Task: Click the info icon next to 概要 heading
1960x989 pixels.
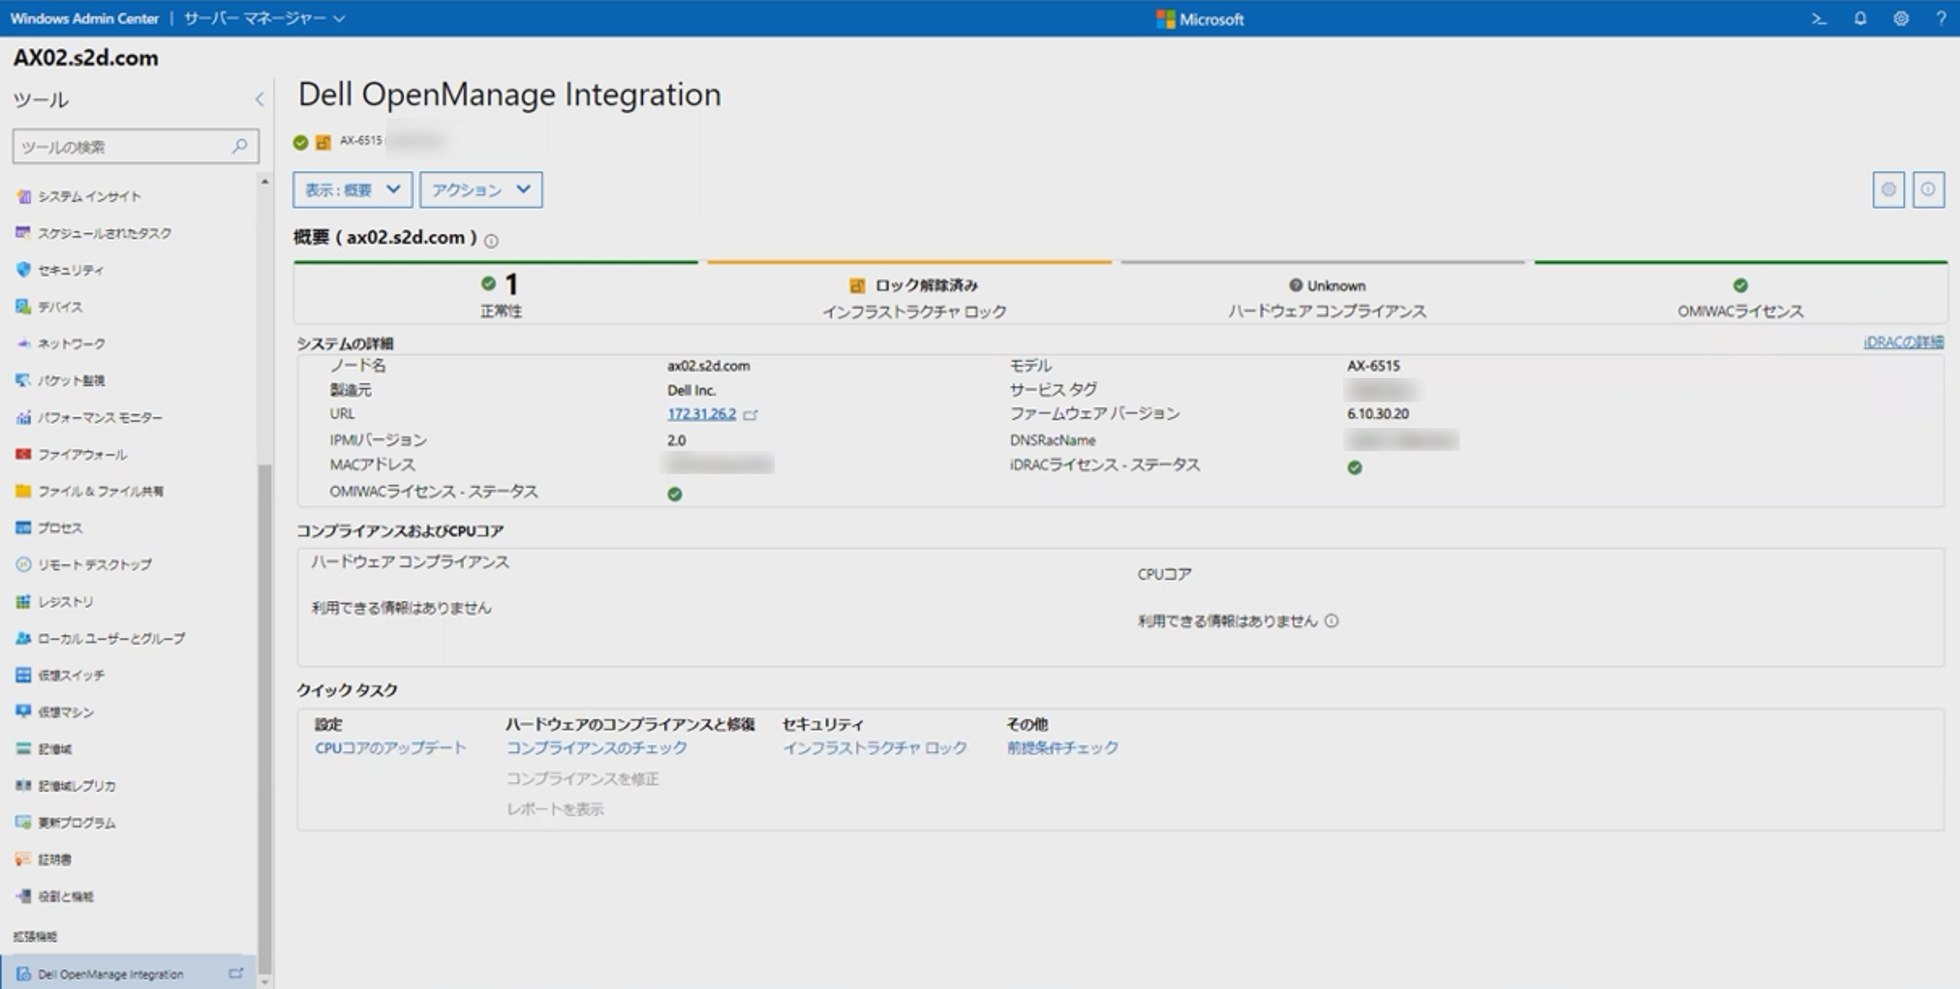Action: [491, 241]
